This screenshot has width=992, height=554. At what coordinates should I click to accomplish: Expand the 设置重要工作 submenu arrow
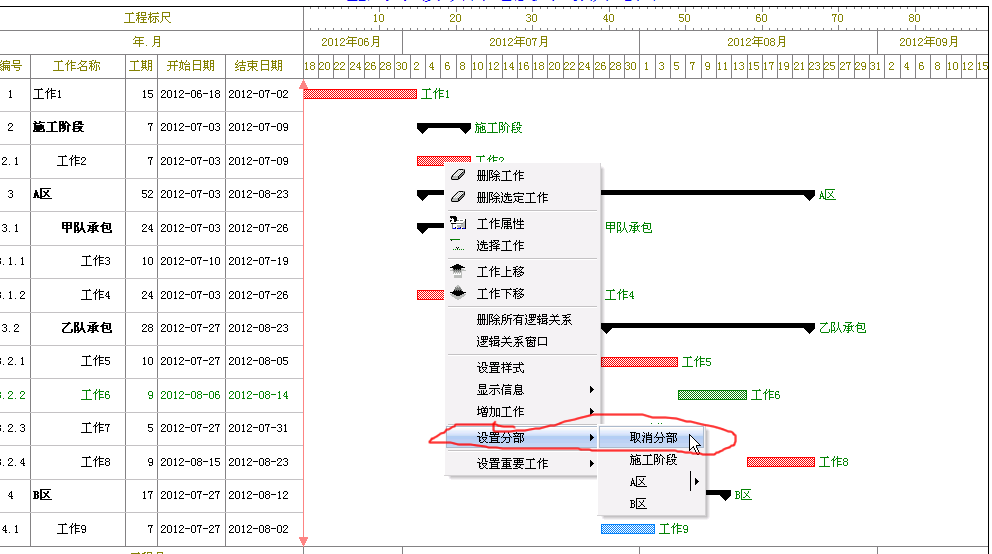592,464
